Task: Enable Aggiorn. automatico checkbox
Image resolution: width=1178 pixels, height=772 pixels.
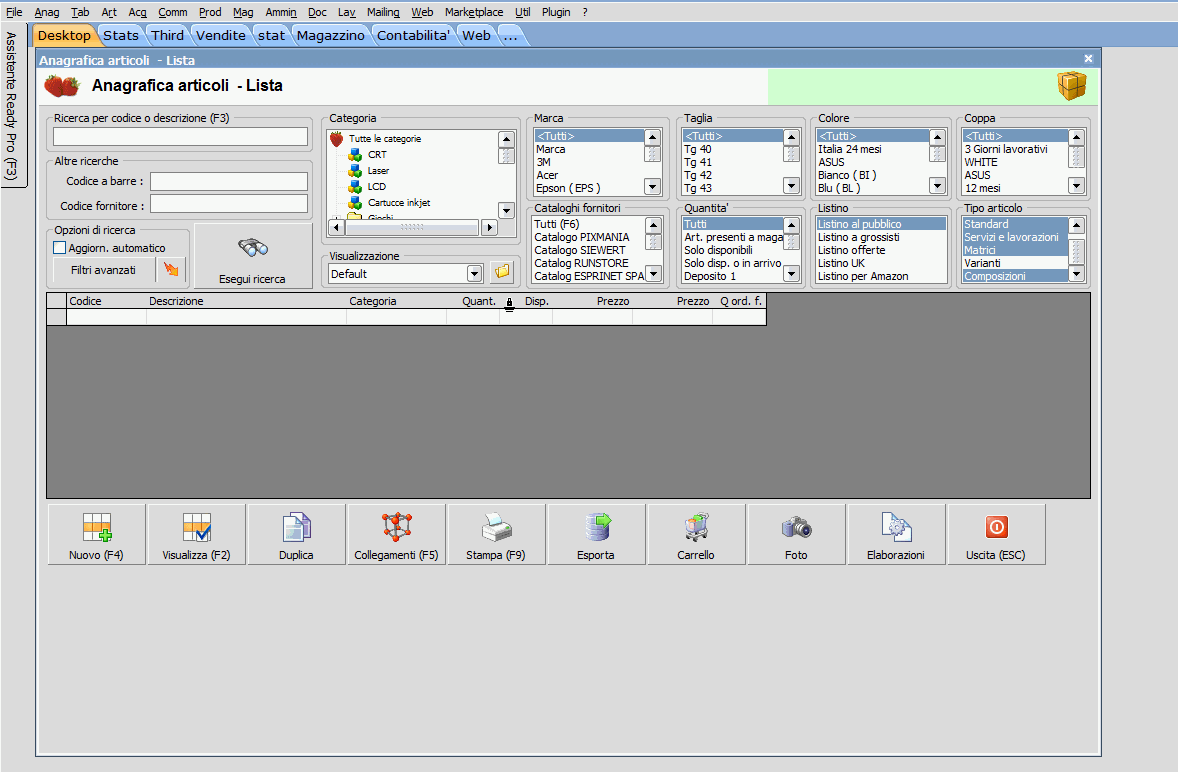Action: pos(60,248)
